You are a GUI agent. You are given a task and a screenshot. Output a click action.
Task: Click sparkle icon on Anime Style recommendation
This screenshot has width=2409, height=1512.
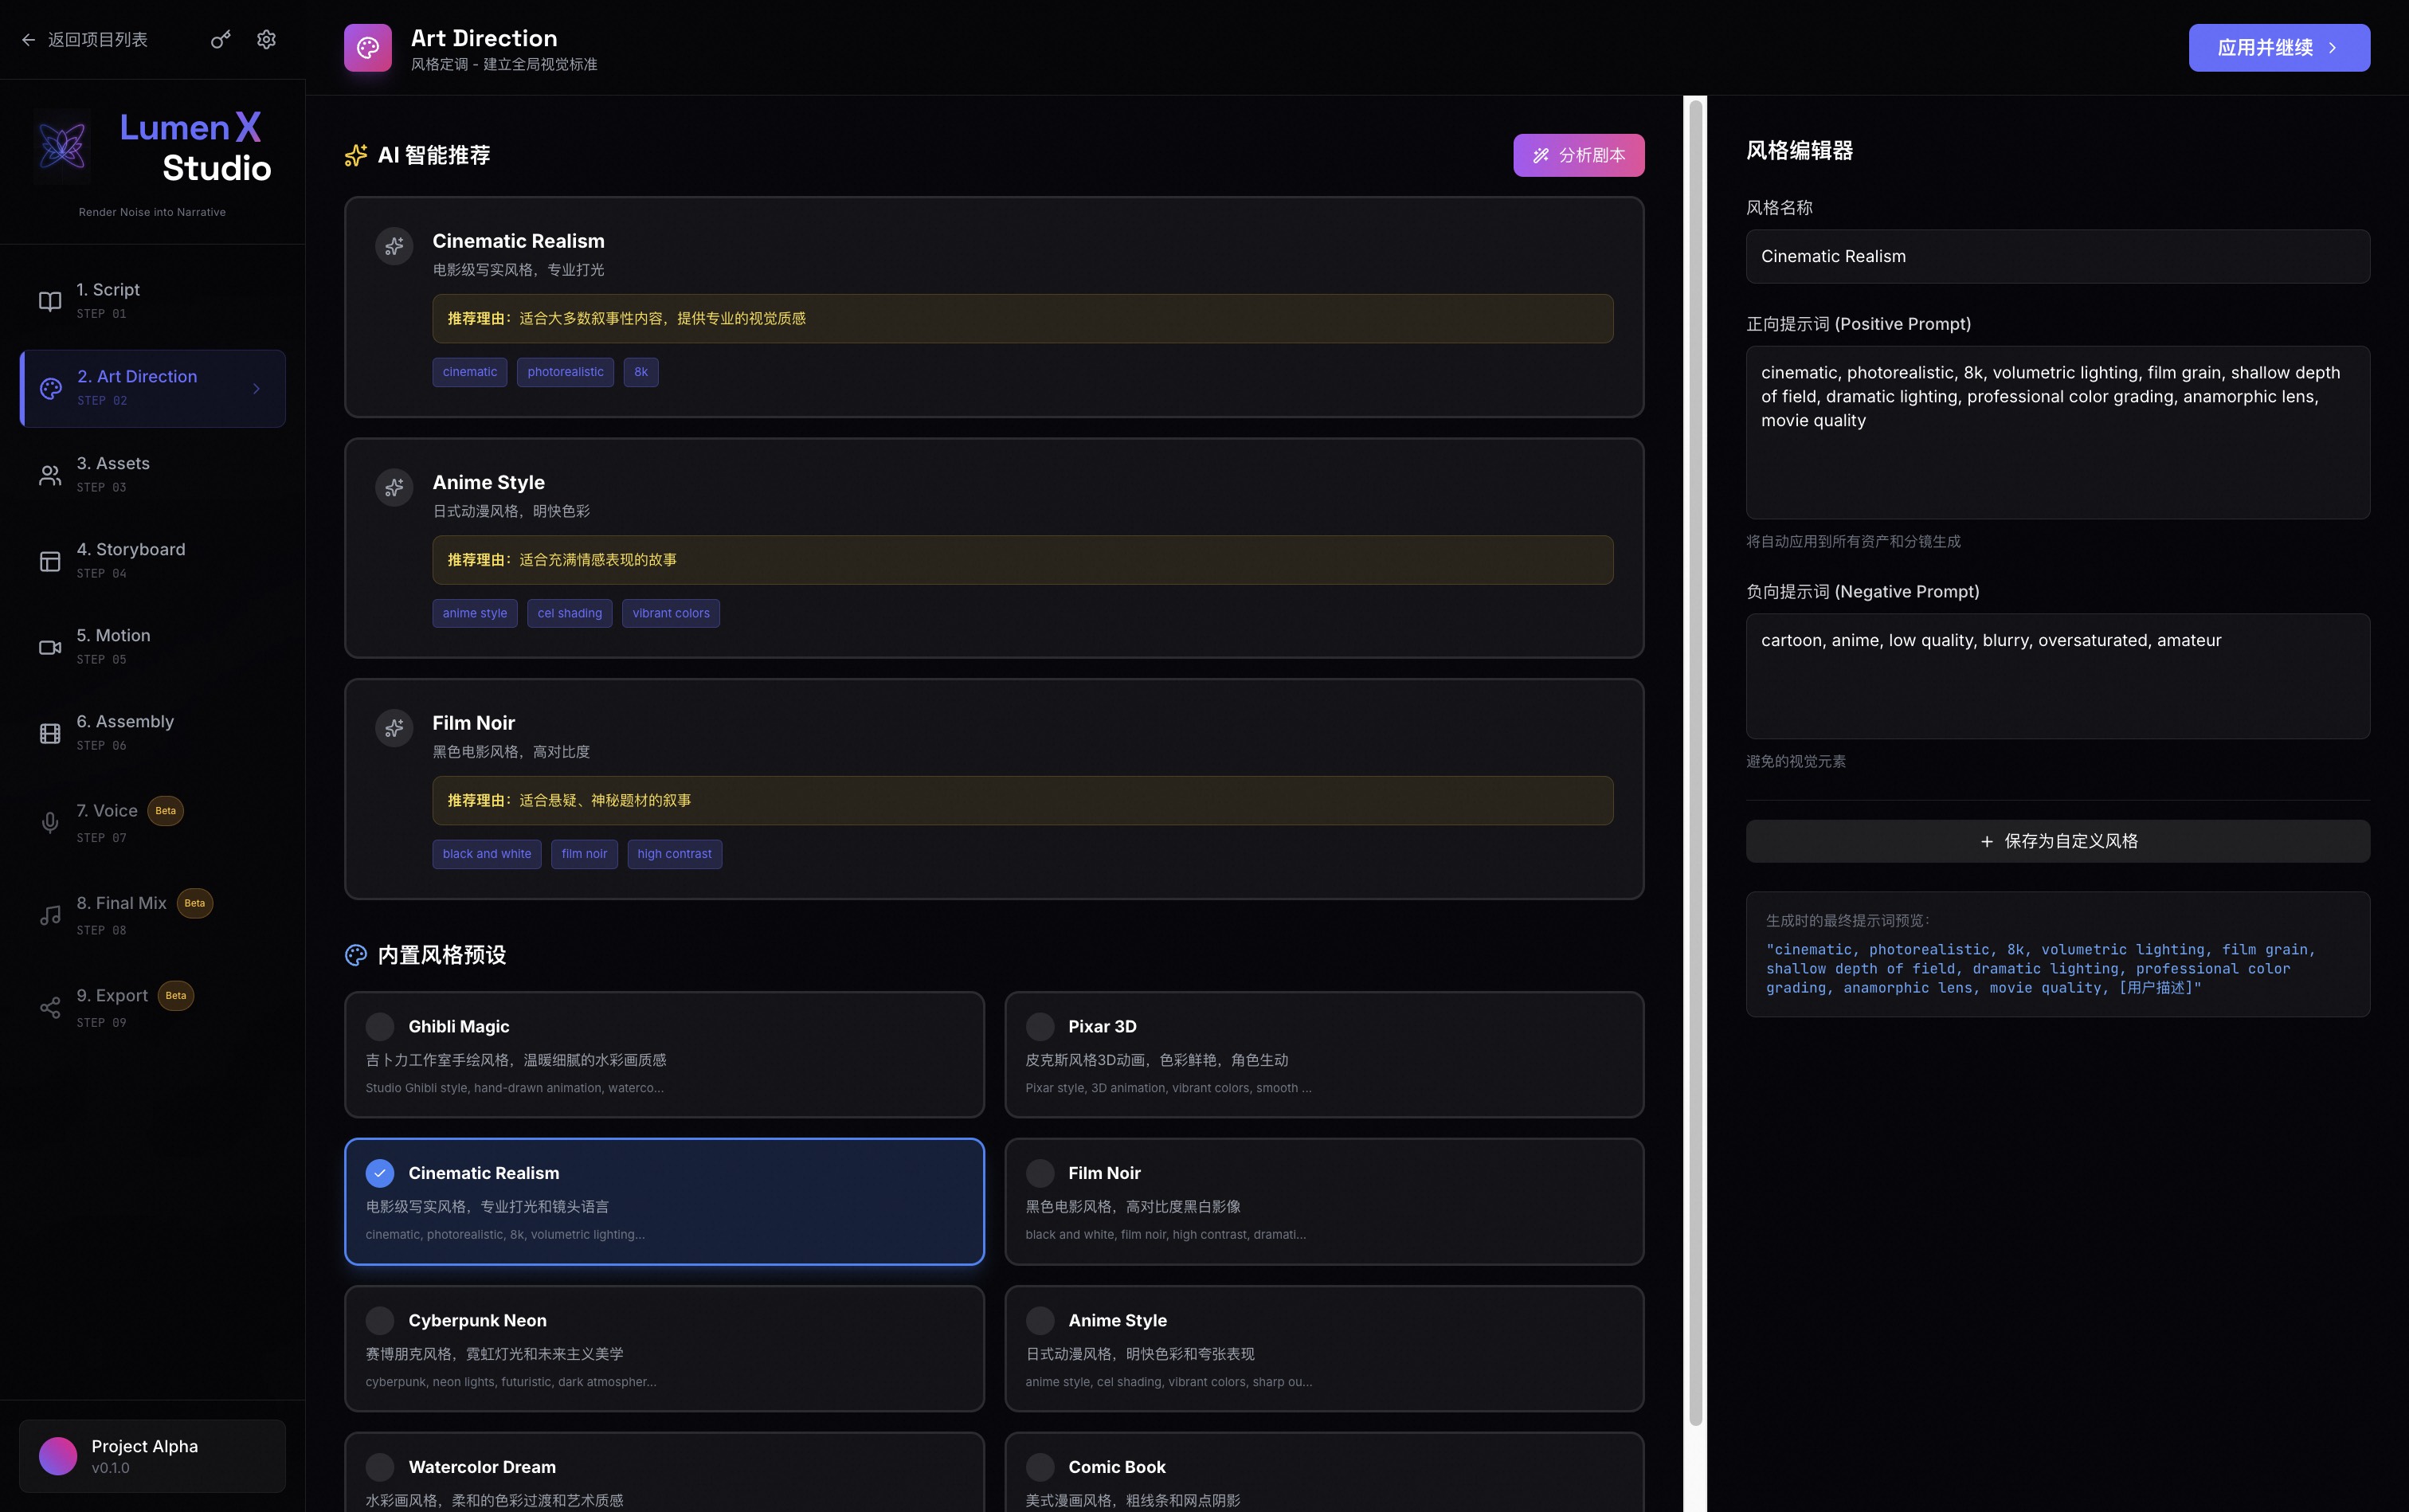tap(394, 487)
